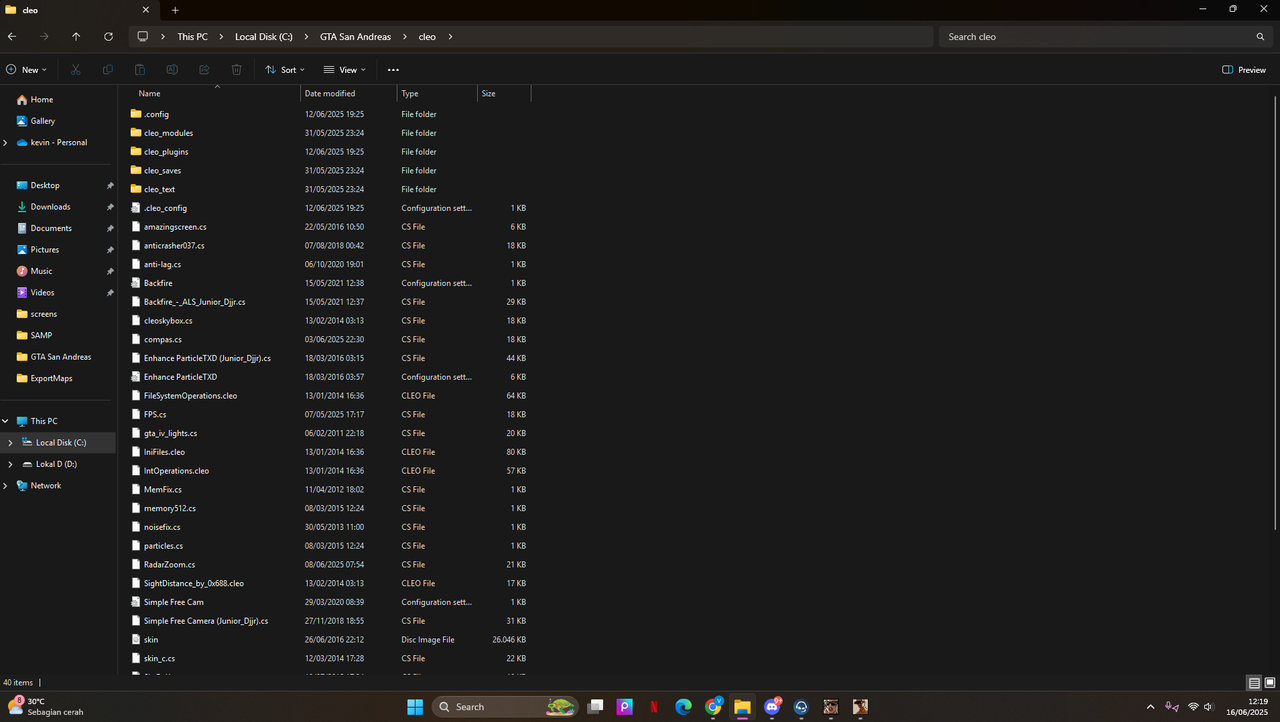The width and height of the screenshot is (1280, 722).
Task: Collapse the This PC tree node
Action: click(x=6, y=421)
